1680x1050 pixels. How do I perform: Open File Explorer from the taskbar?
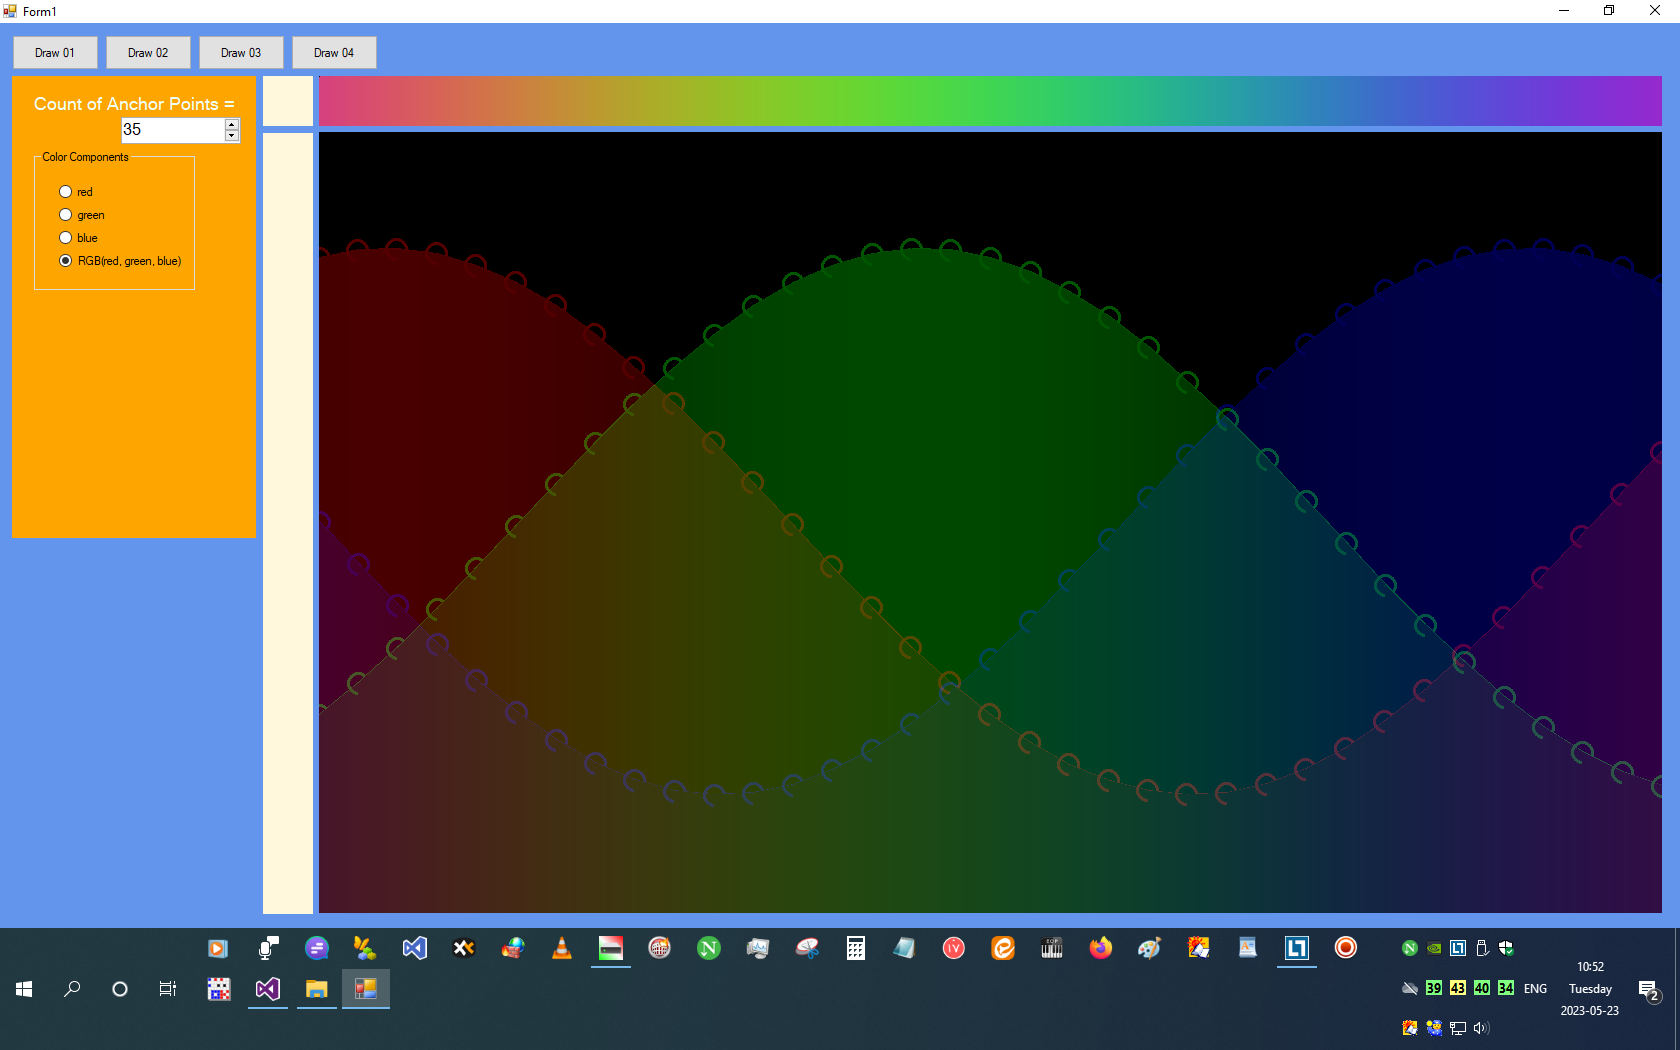coord(316,989)
